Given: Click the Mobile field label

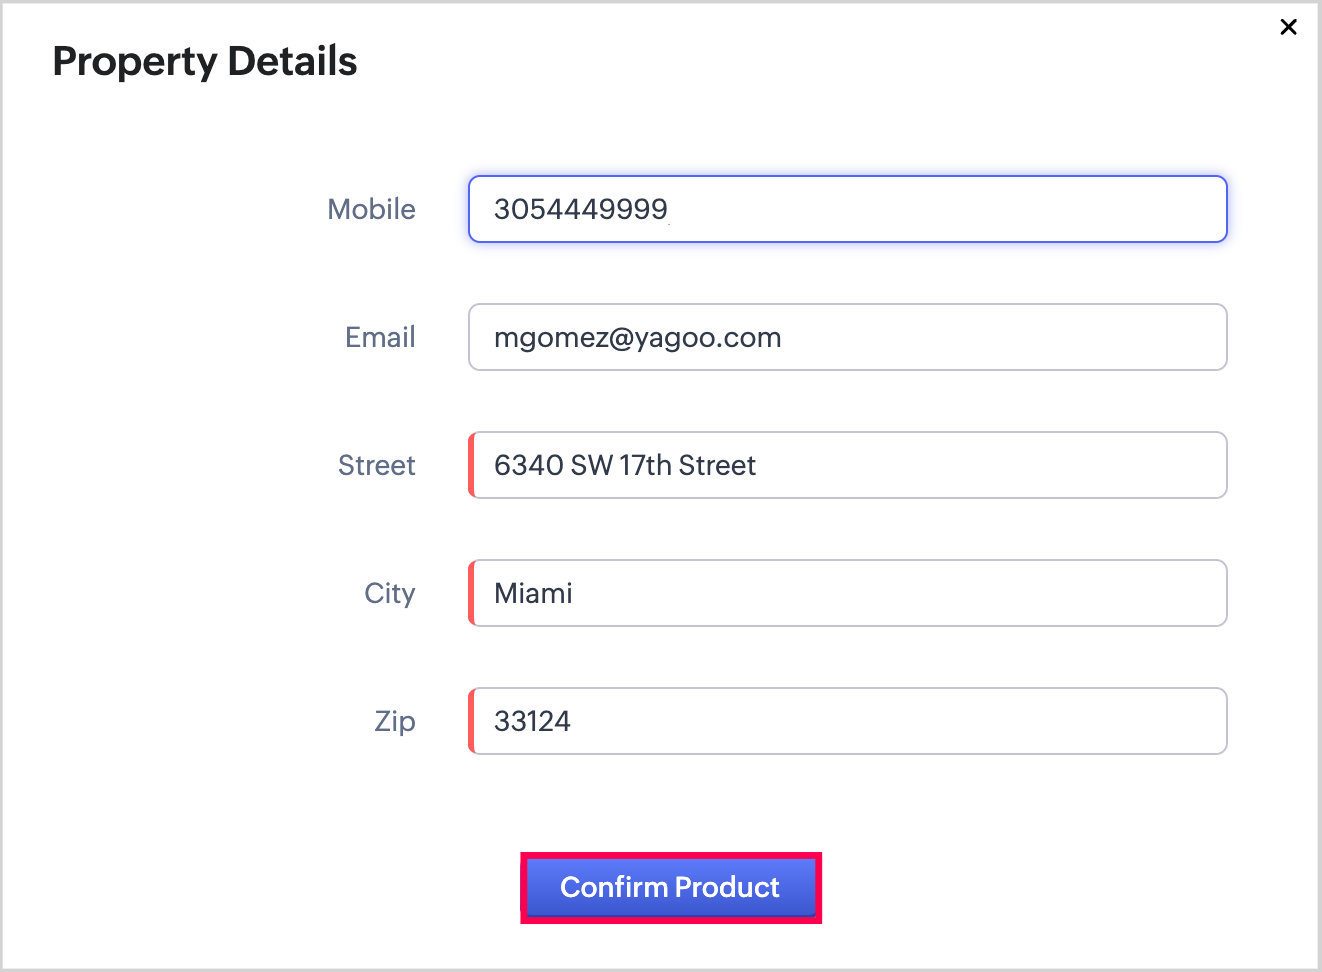Looking at the screenshot, I should click(x=371, y=209).
